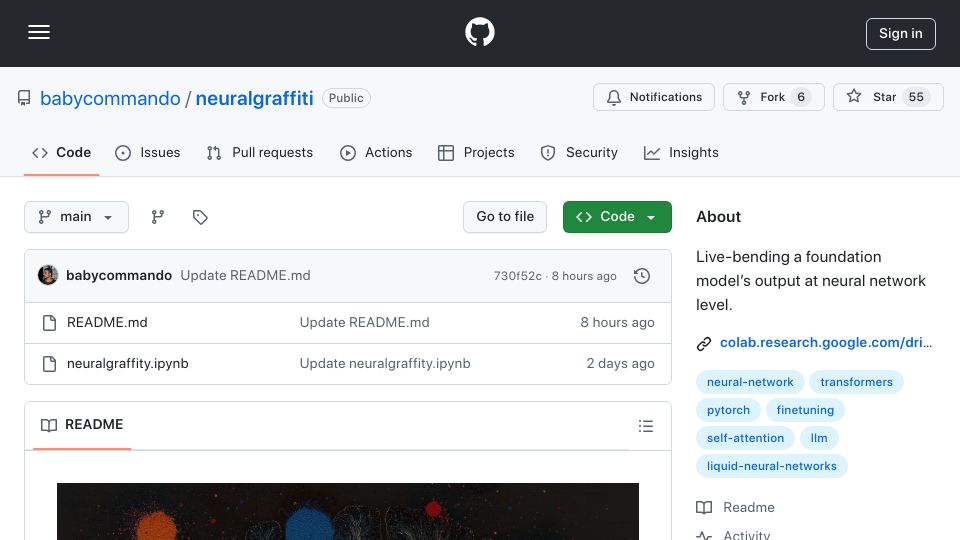
Task: Click the Public visibility badge
Action: (346, 98)
